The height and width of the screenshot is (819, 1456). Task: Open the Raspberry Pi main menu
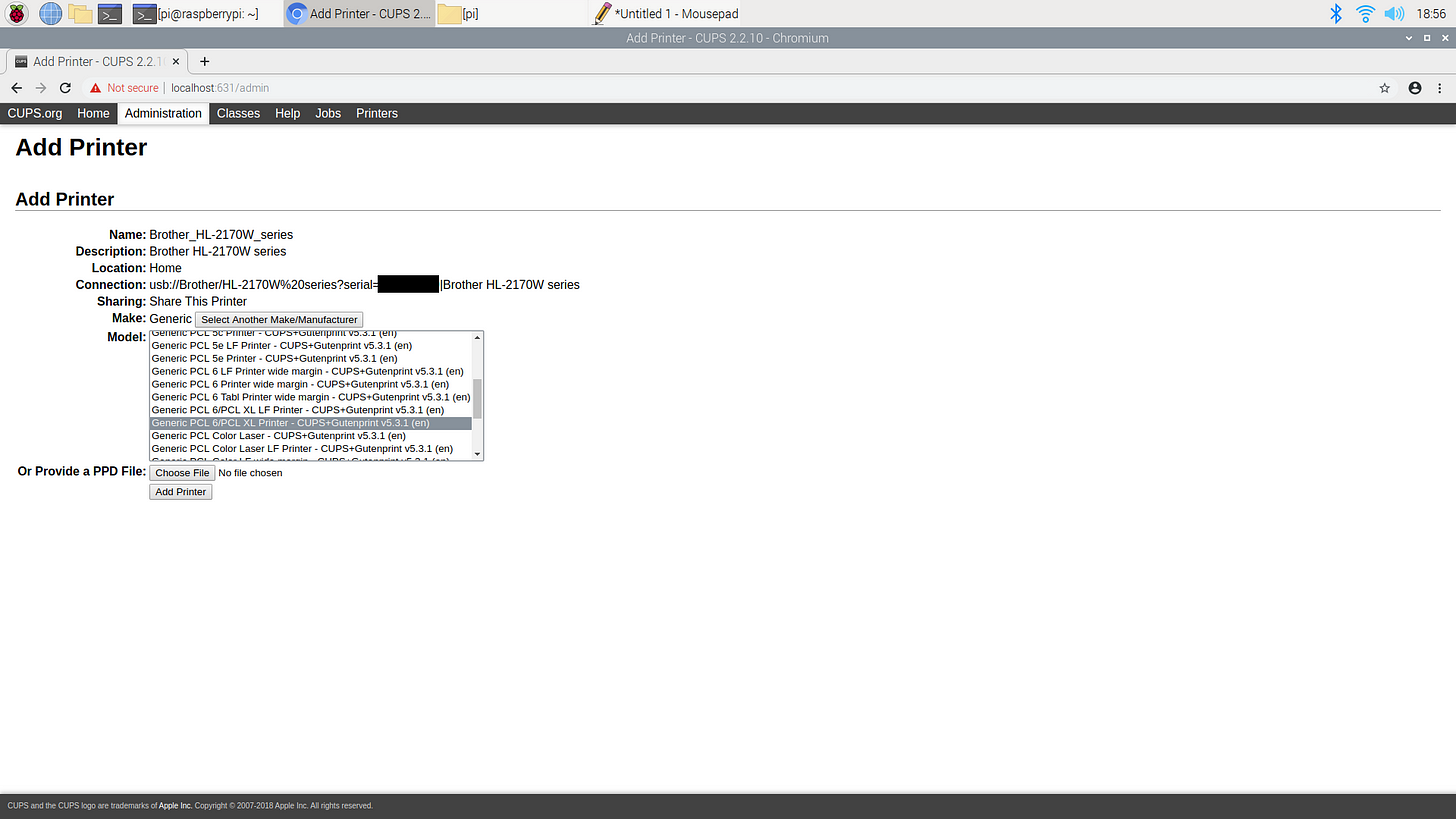17,13
